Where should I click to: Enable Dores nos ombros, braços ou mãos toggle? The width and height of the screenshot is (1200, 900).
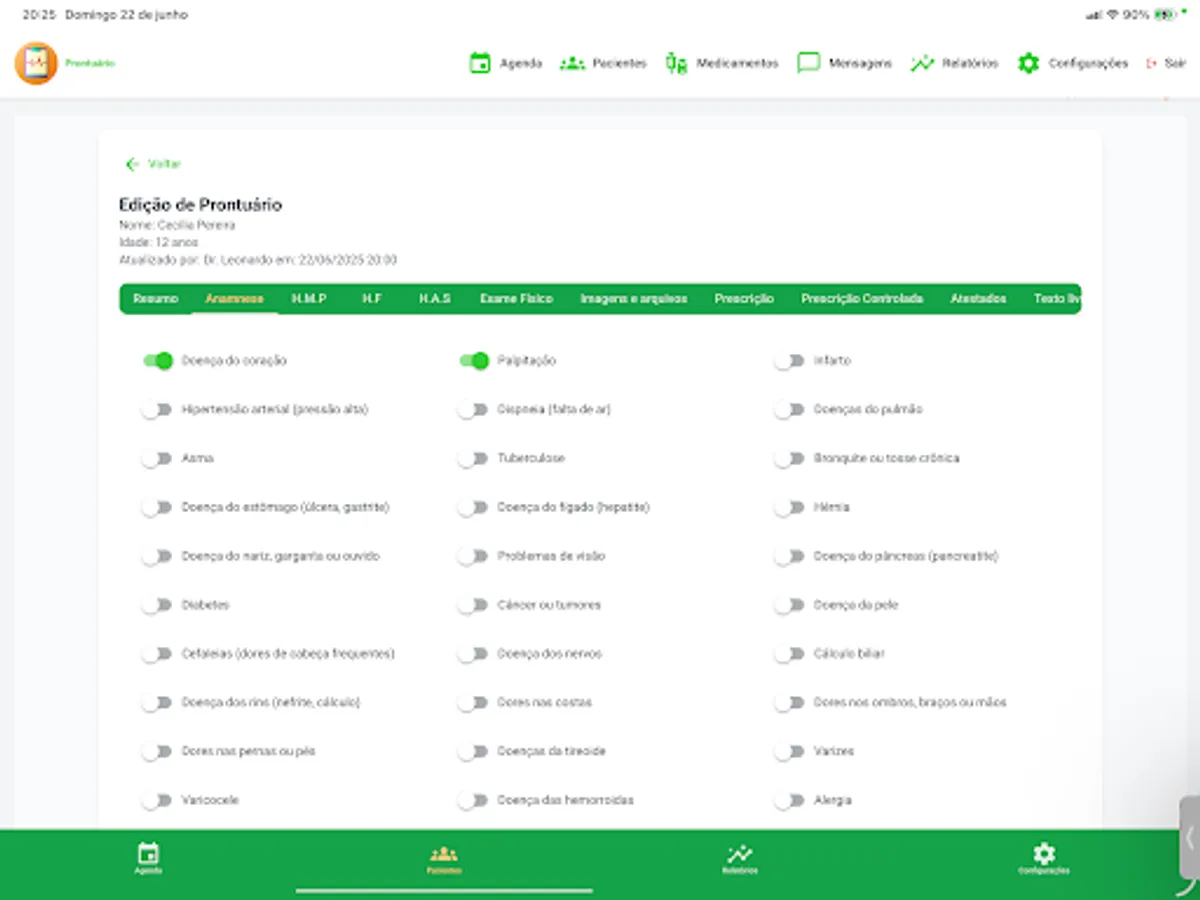[x=789, y=703]
